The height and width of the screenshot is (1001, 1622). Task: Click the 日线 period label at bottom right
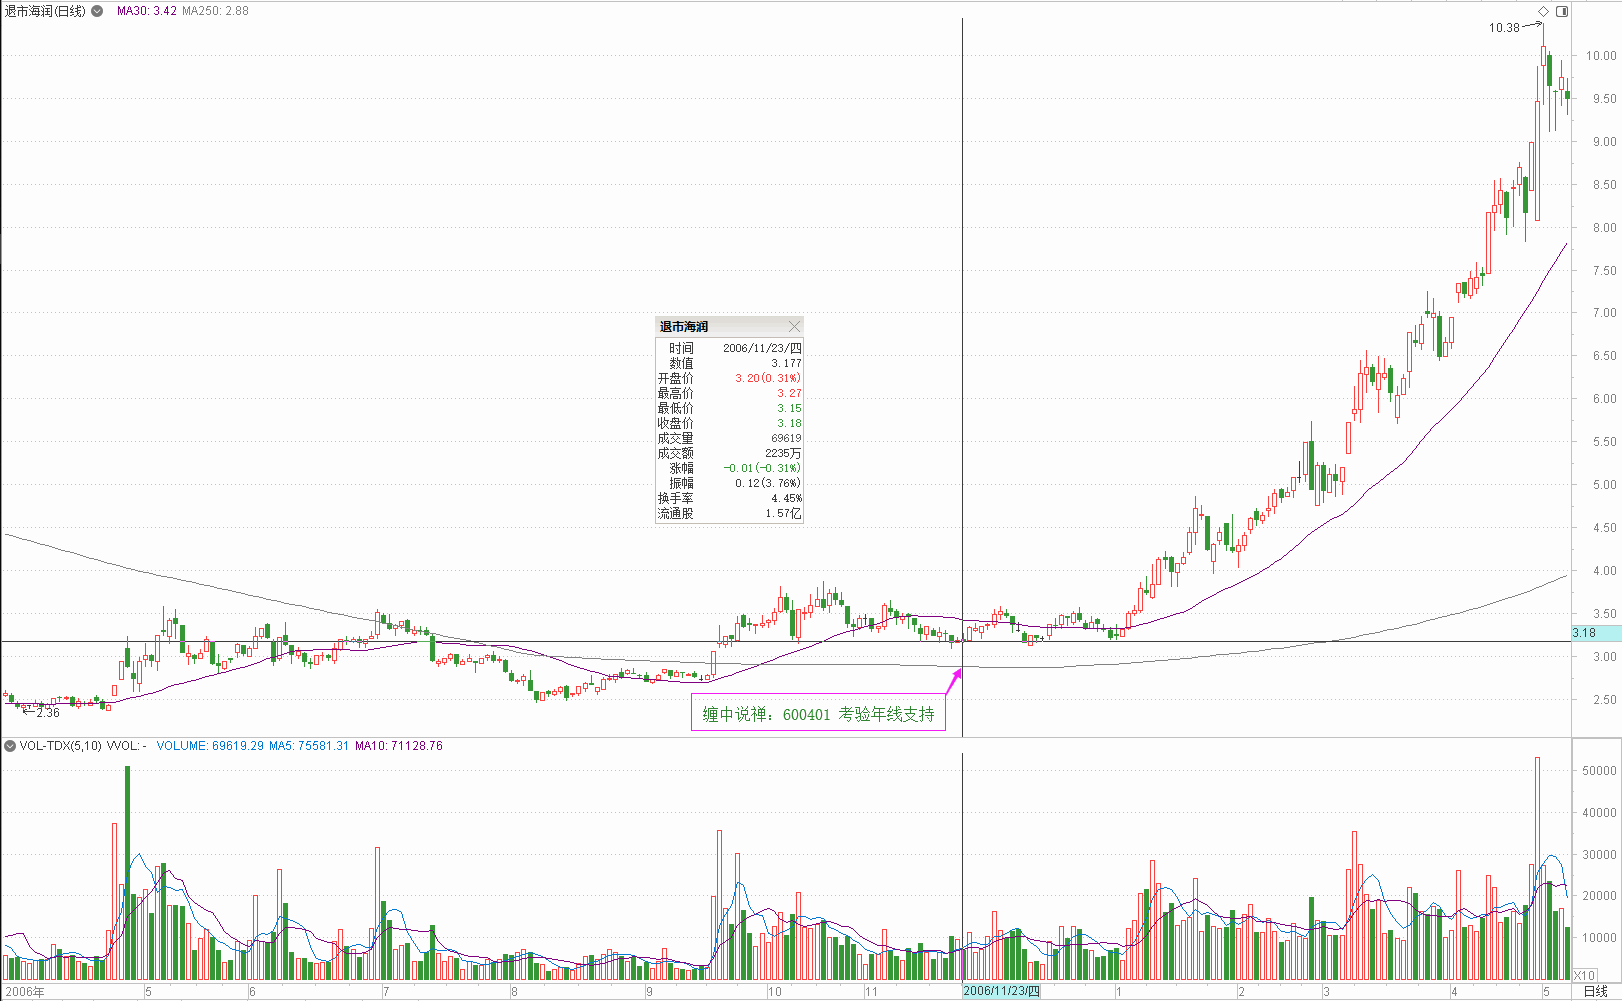(1595, 991)
